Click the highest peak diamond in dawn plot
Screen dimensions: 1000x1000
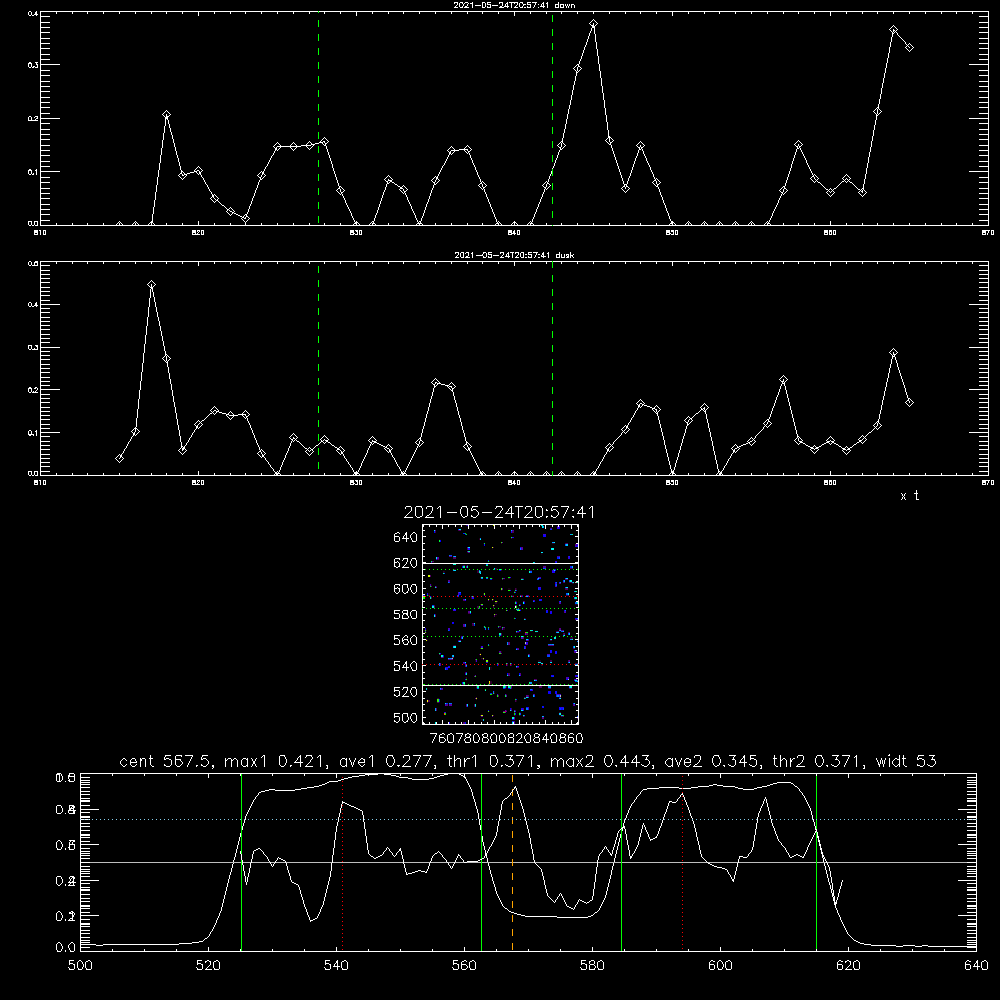(594, 24)
